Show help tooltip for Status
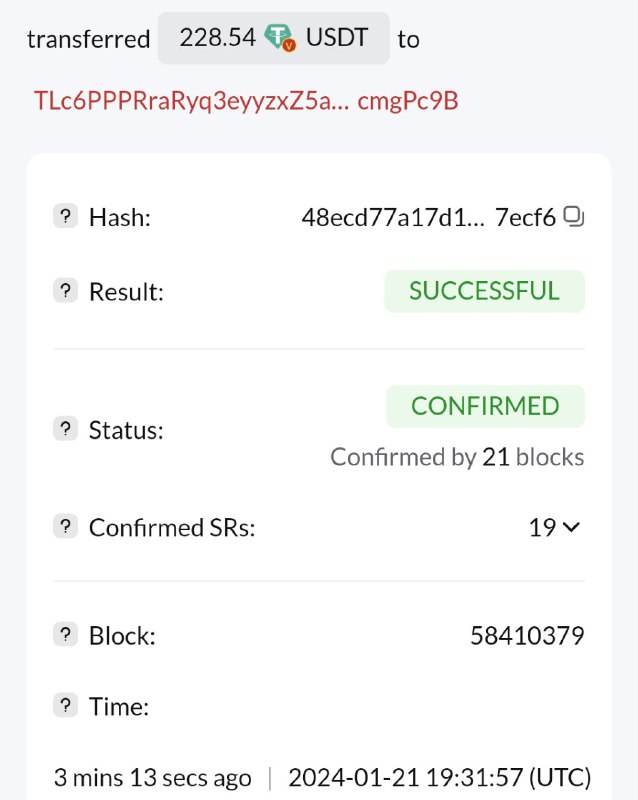Screen dimensions: 638x800 (x=65, y=429)
